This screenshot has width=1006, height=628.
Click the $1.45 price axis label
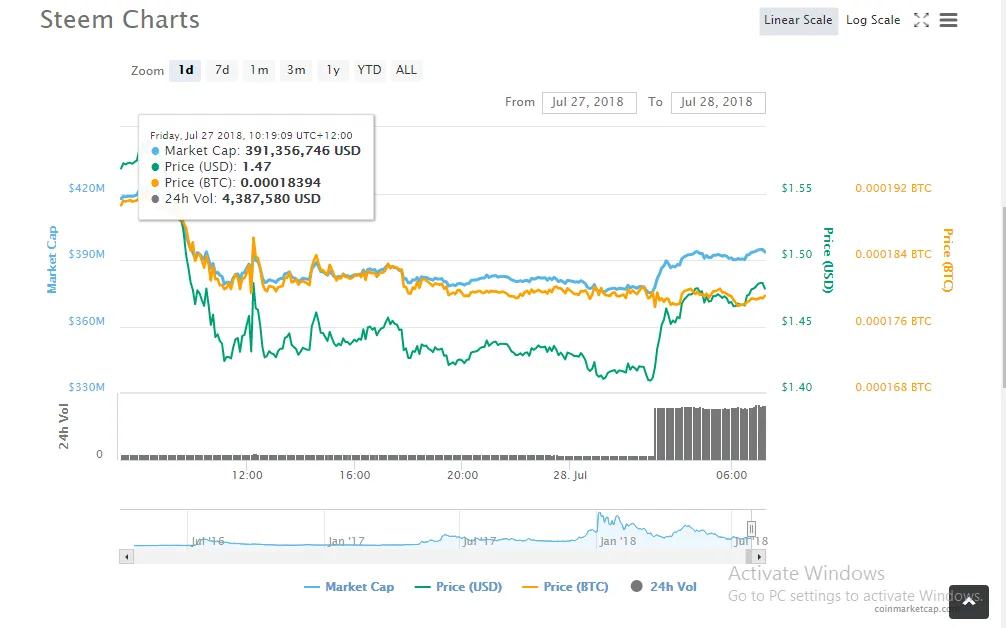(x=796, y=321)
